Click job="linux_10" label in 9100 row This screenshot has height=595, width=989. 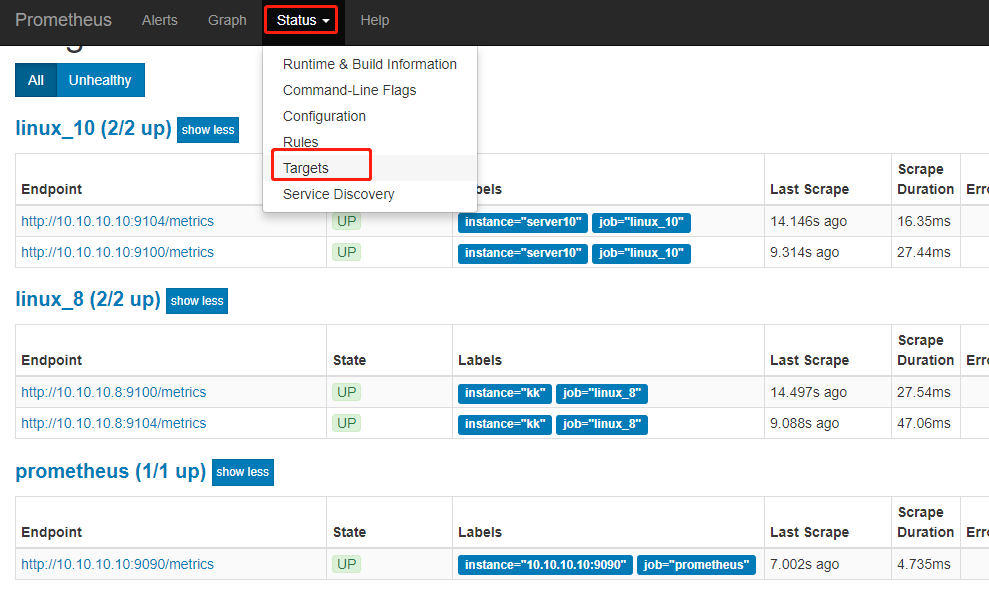pyautogui.click(x=641, y=253)
